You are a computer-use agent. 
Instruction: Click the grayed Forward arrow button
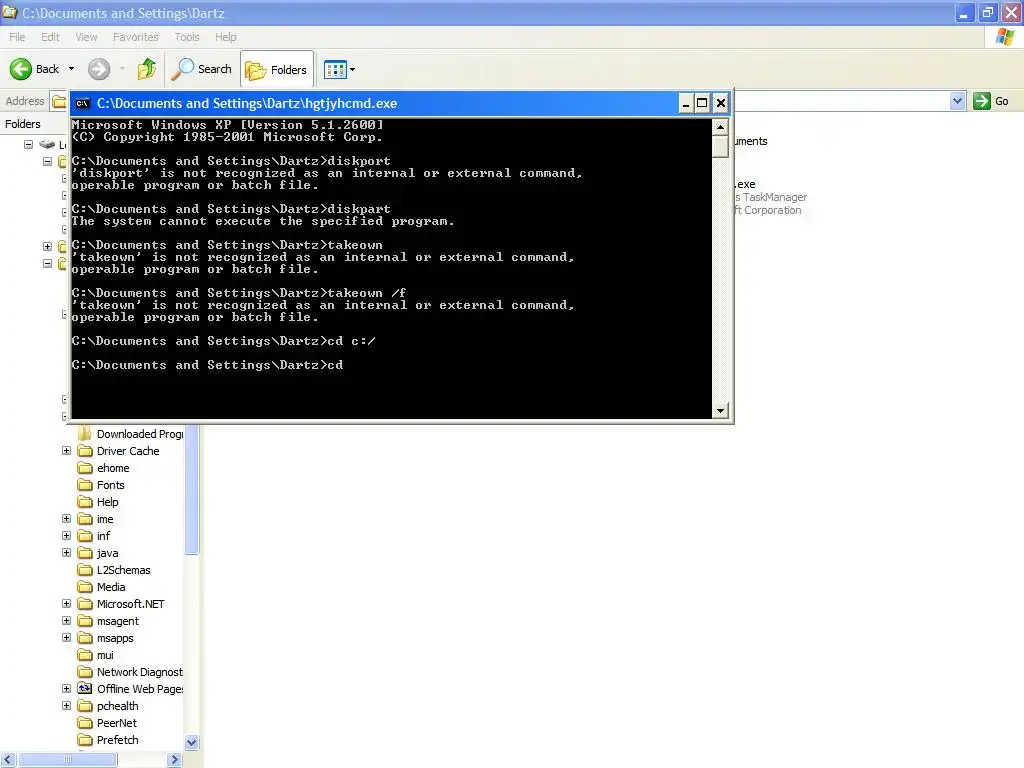(x=99, y=69)
